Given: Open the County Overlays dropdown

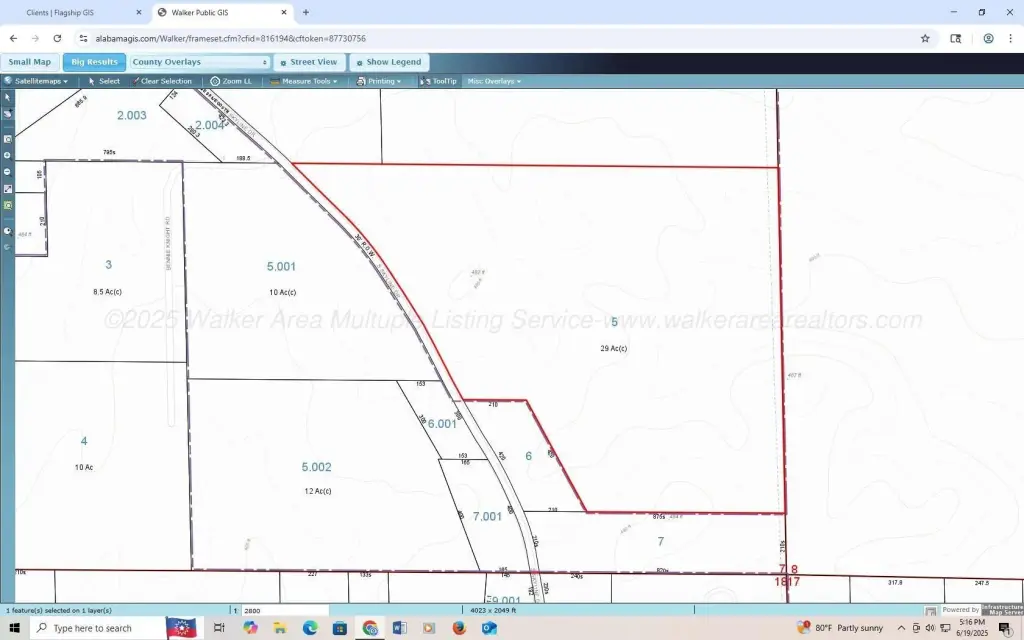Looking at the screenshot, I should (x=199, y=62).
